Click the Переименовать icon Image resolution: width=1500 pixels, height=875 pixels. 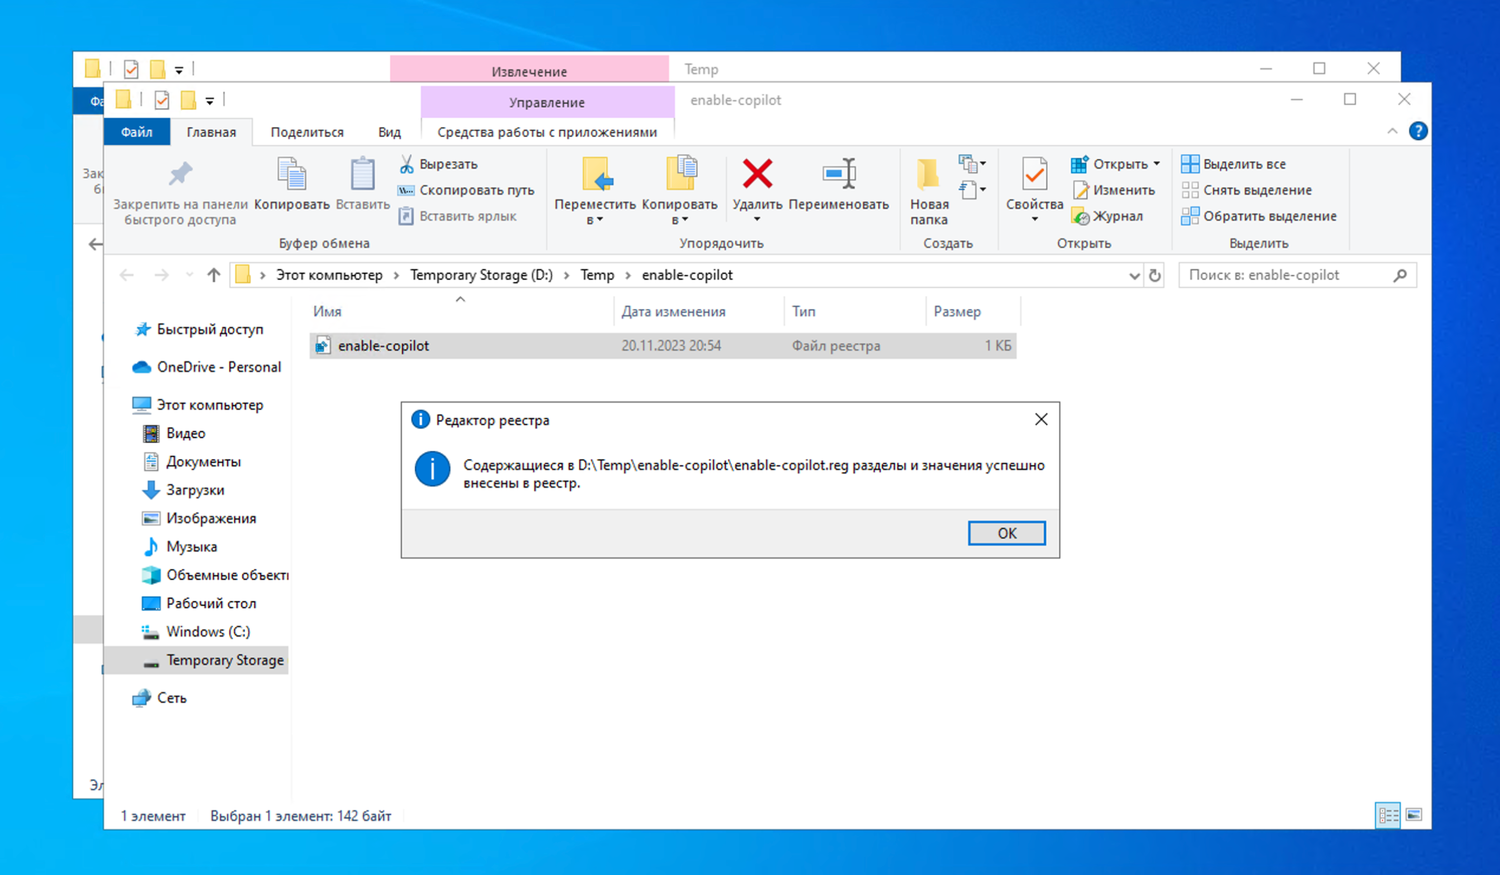click(839, 174)
